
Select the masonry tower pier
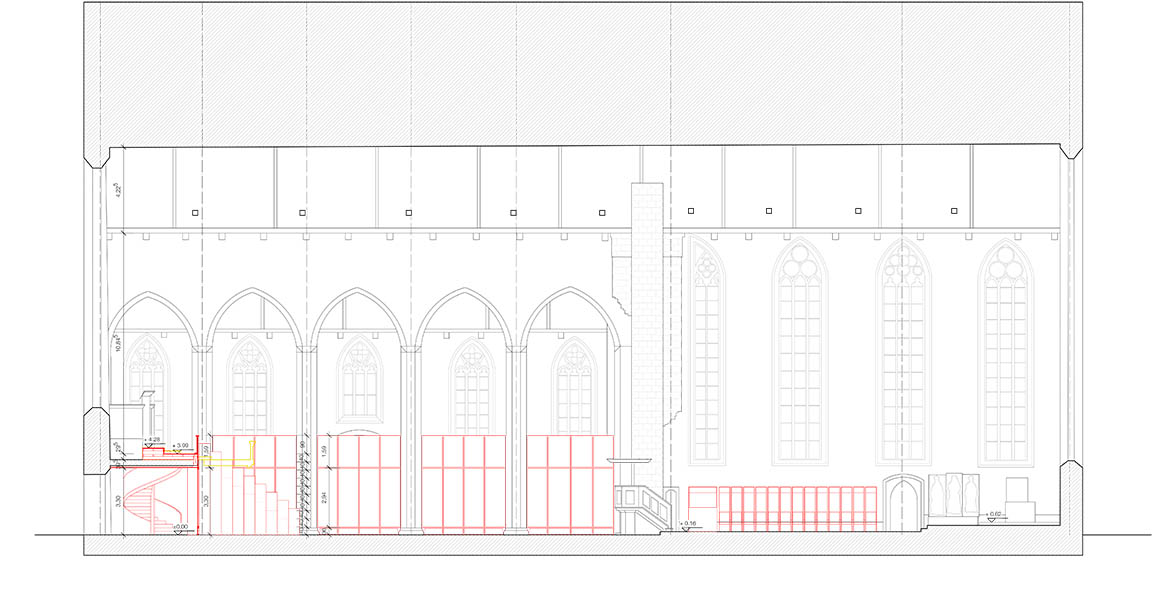(x=647, y=320)
